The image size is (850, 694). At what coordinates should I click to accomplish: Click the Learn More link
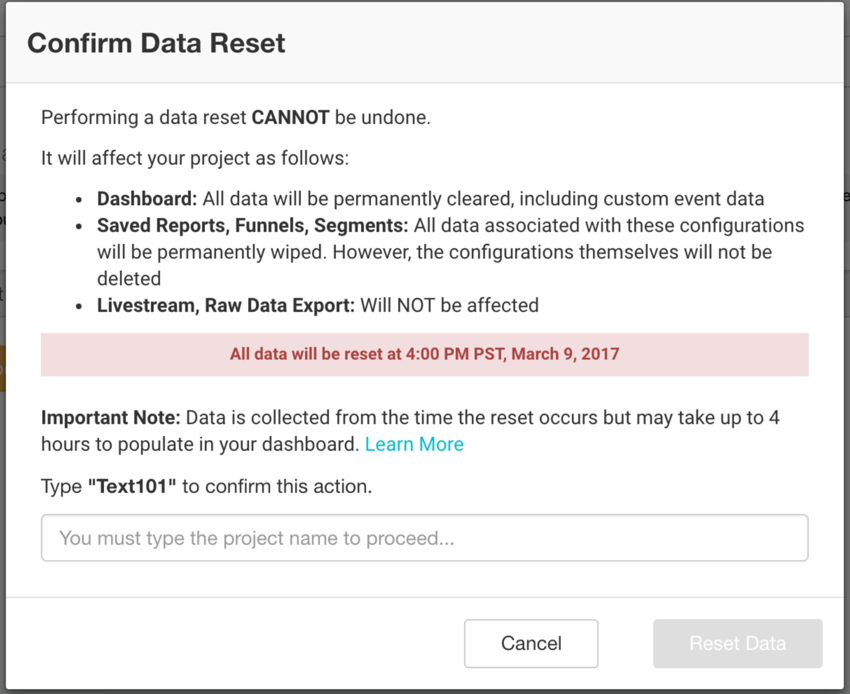(x=414, y=443)
